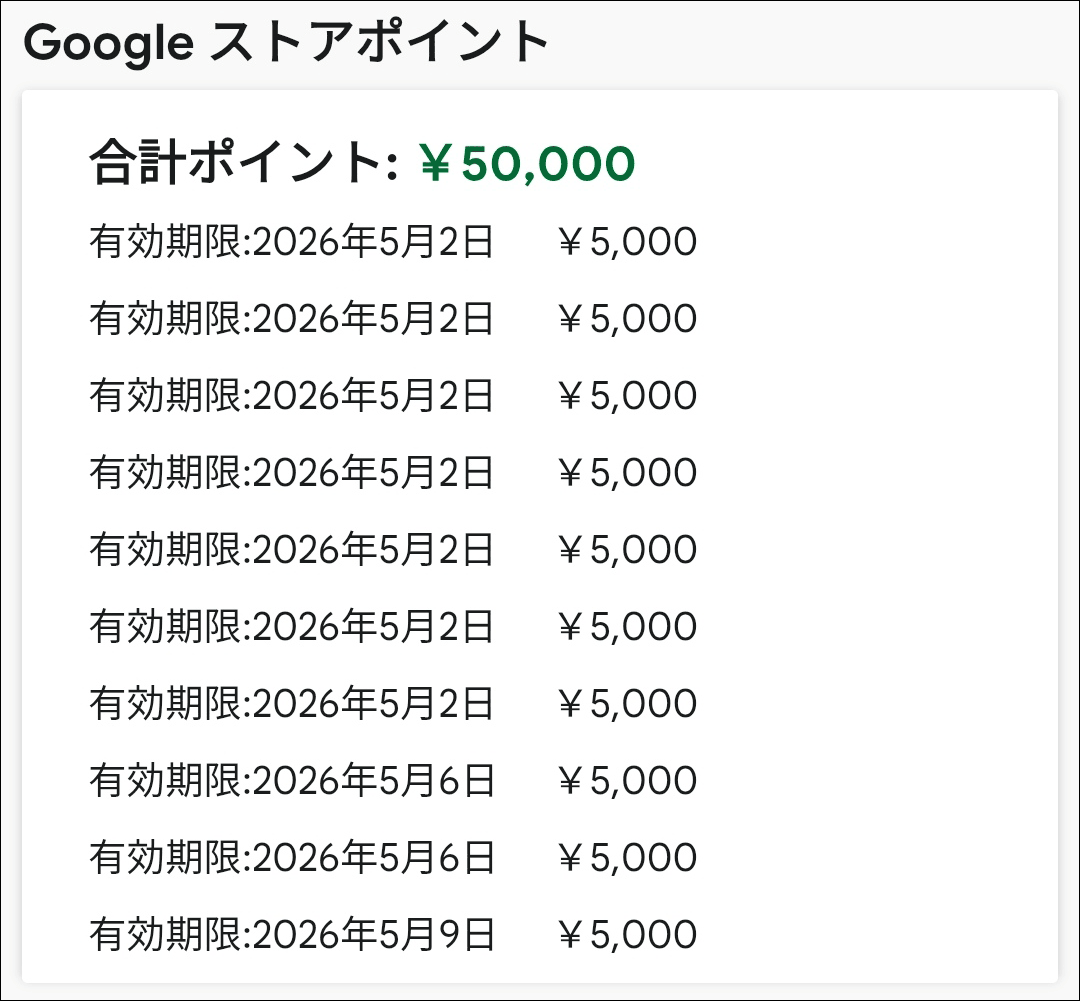Click ￥5,000 in the last 5月2日 row

coord(627,704)
